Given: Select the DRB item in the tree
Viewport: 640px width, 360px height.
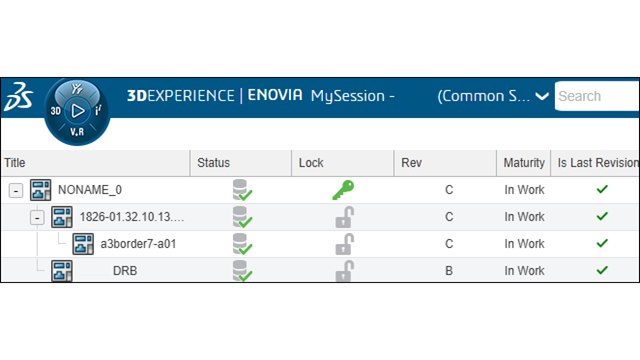Looking at the screenshot, I should [125, 271].
